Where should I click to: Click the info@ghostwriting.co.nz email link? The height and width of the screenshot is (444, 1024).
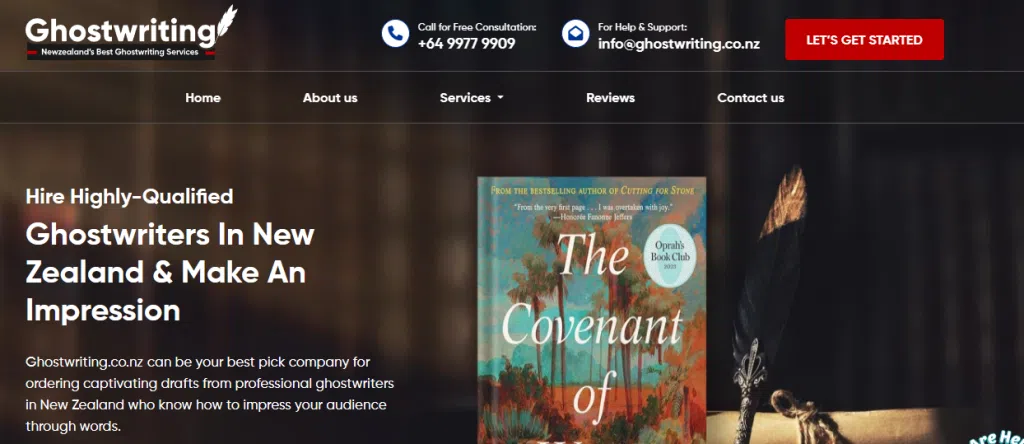pos(679,44)
